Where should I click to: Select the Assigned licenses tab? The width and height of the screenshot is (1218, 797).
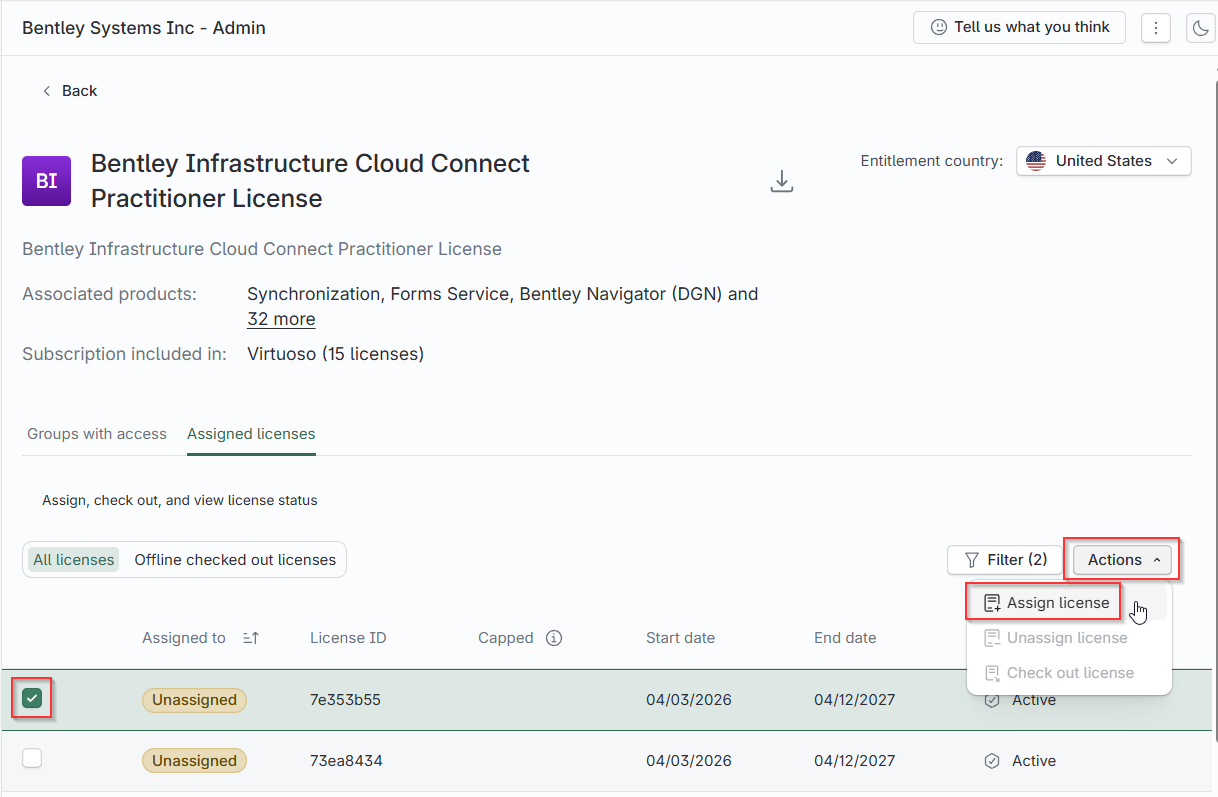coord(251,434)
